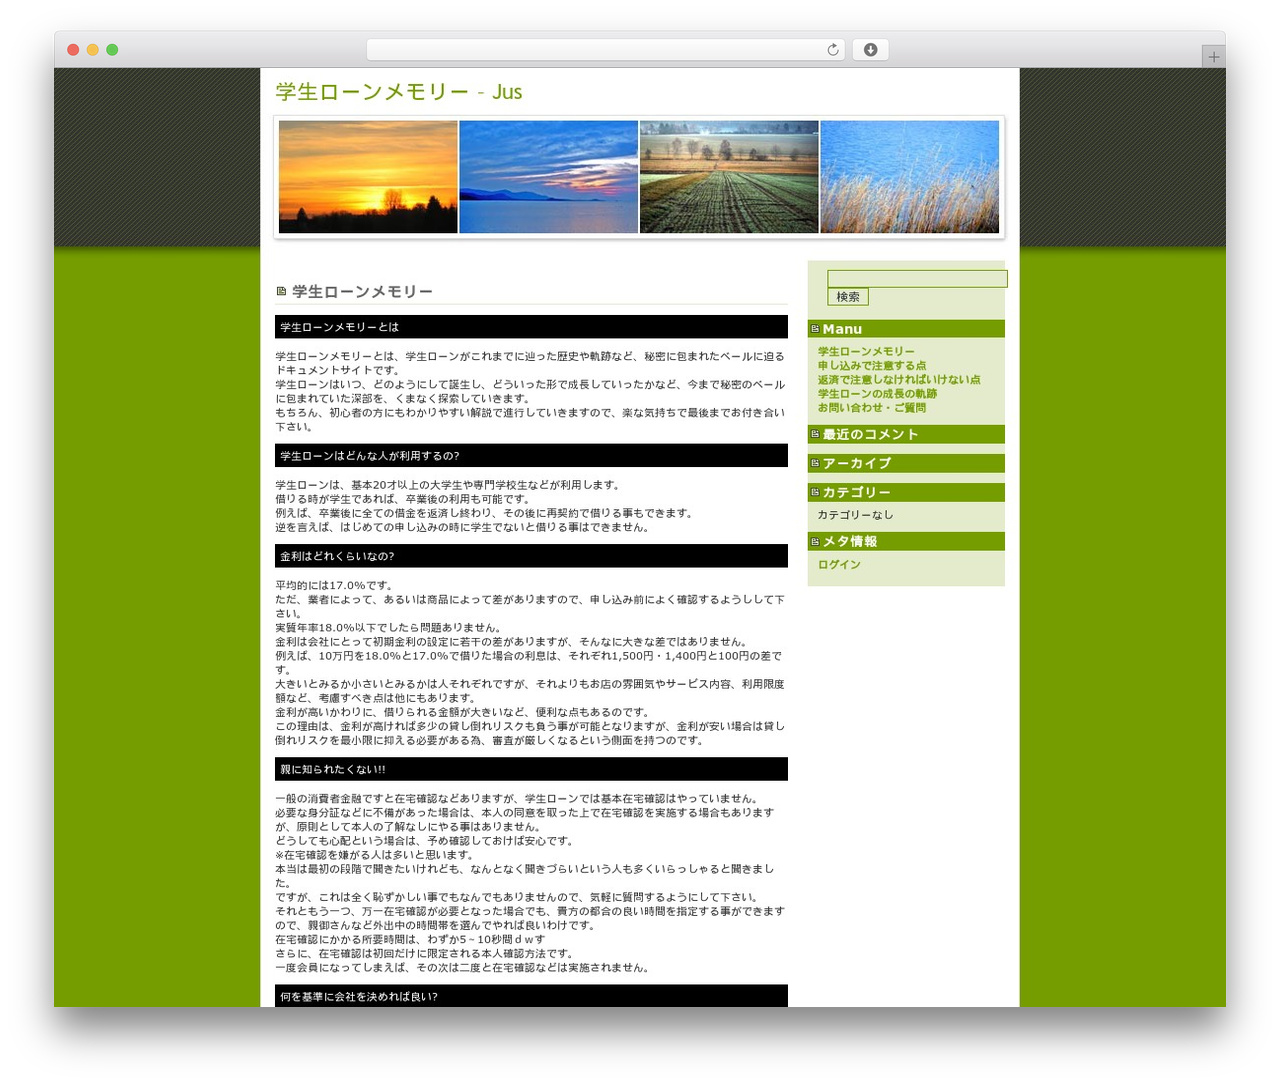Screen dimensions: 1280x1084
Task: Focus the browser address bar
Action: pyautogui.click(x=605, y=50)
